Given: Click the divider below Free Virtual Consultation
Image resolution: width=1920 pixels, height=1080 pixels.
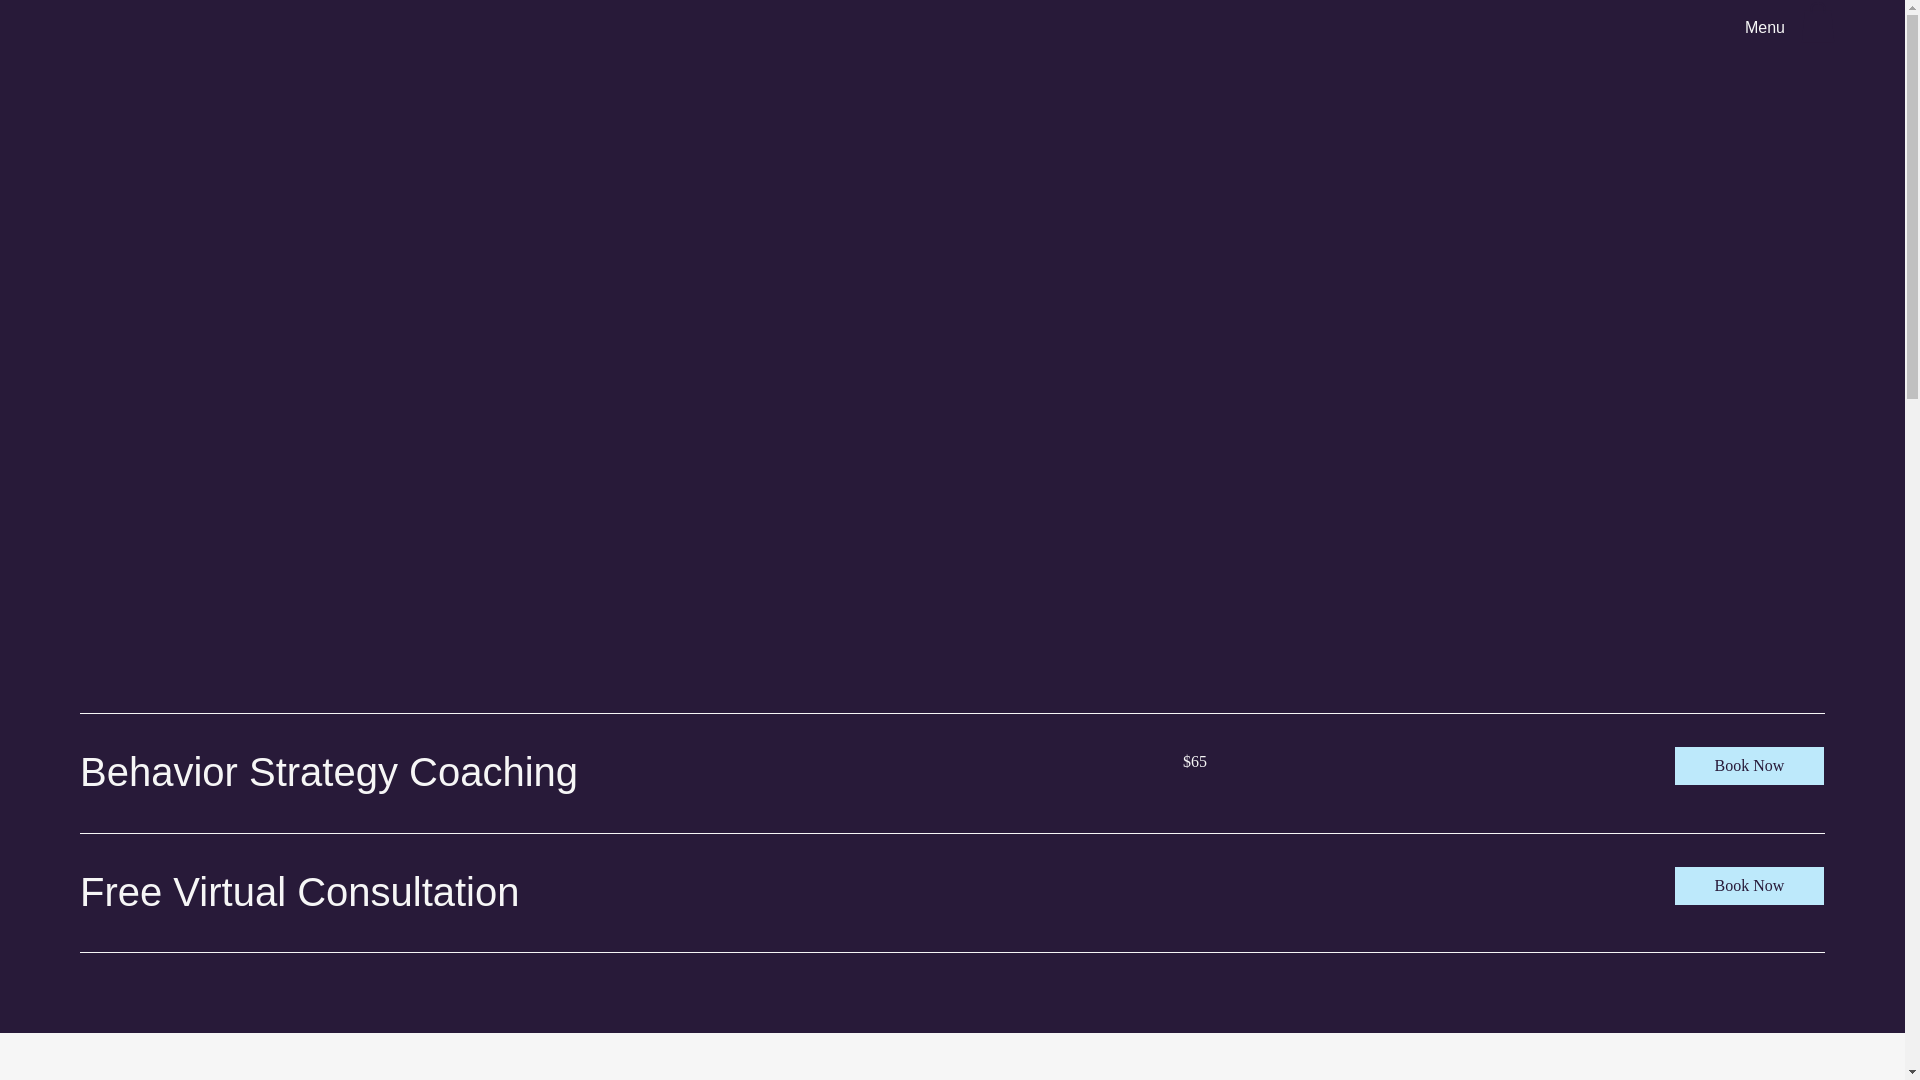Looking at the screenshot, I should 952,952.
